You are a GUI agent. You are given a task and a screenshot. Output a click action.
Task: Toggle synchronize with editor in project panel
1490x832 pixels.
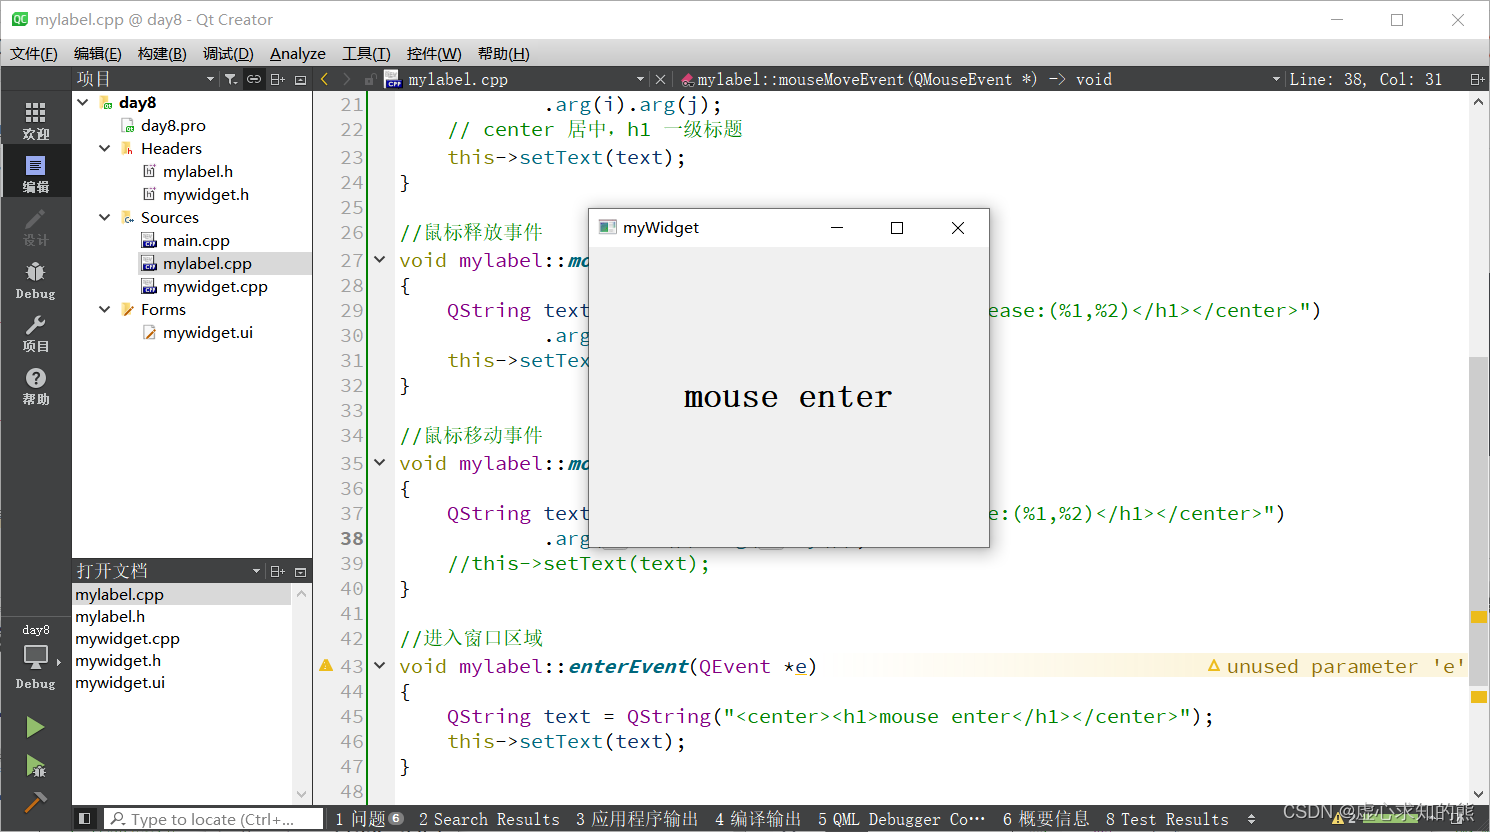pyautogui.click(x=253, y=78)
